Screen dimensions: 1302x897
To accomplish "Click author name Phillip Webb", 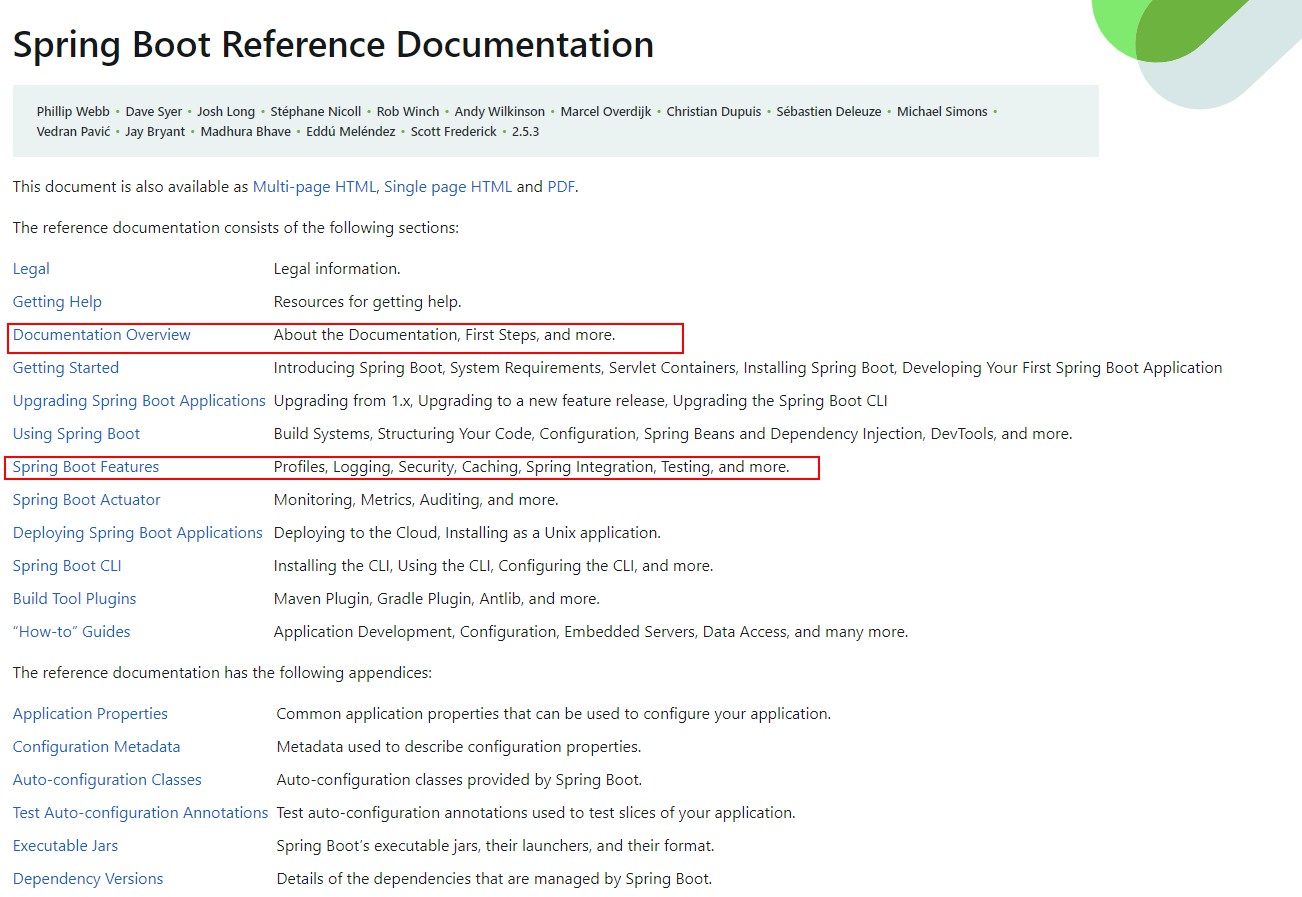I will click(x=73, y=112).
